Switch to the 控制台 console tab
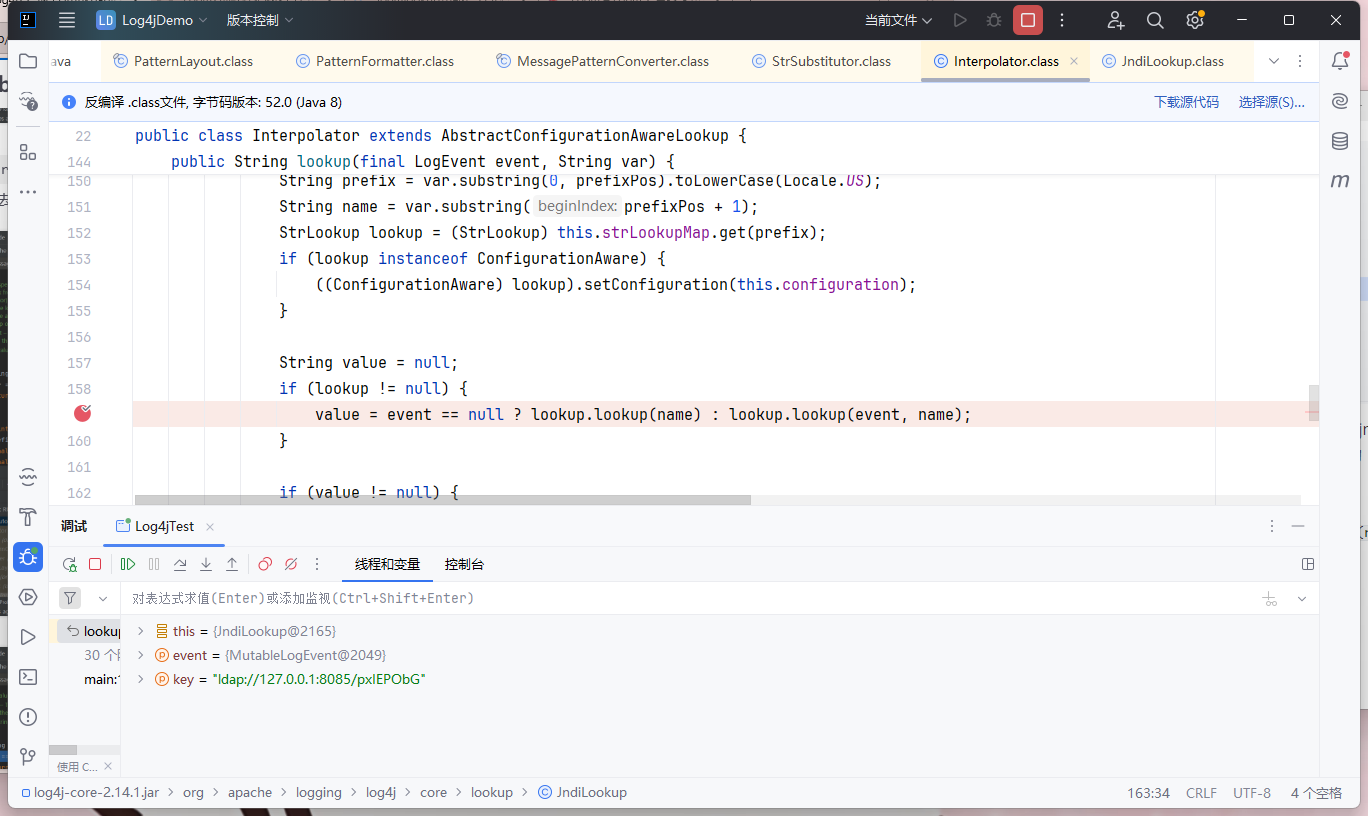Screen dimensions: 1368x816 [x=464, y=564]
